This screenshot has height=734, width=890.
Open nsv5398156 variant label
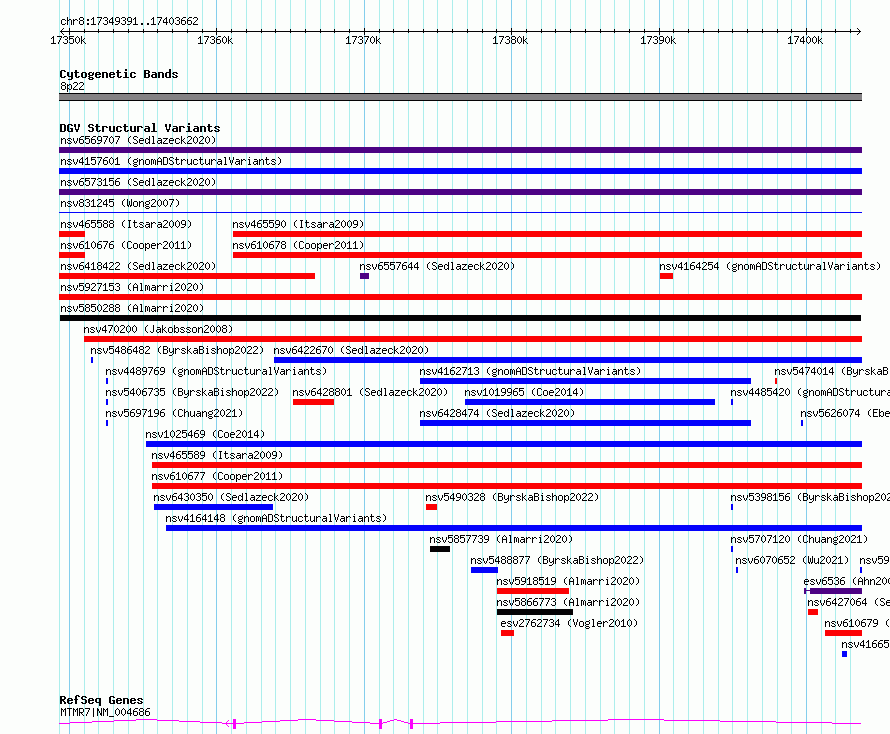809,497
